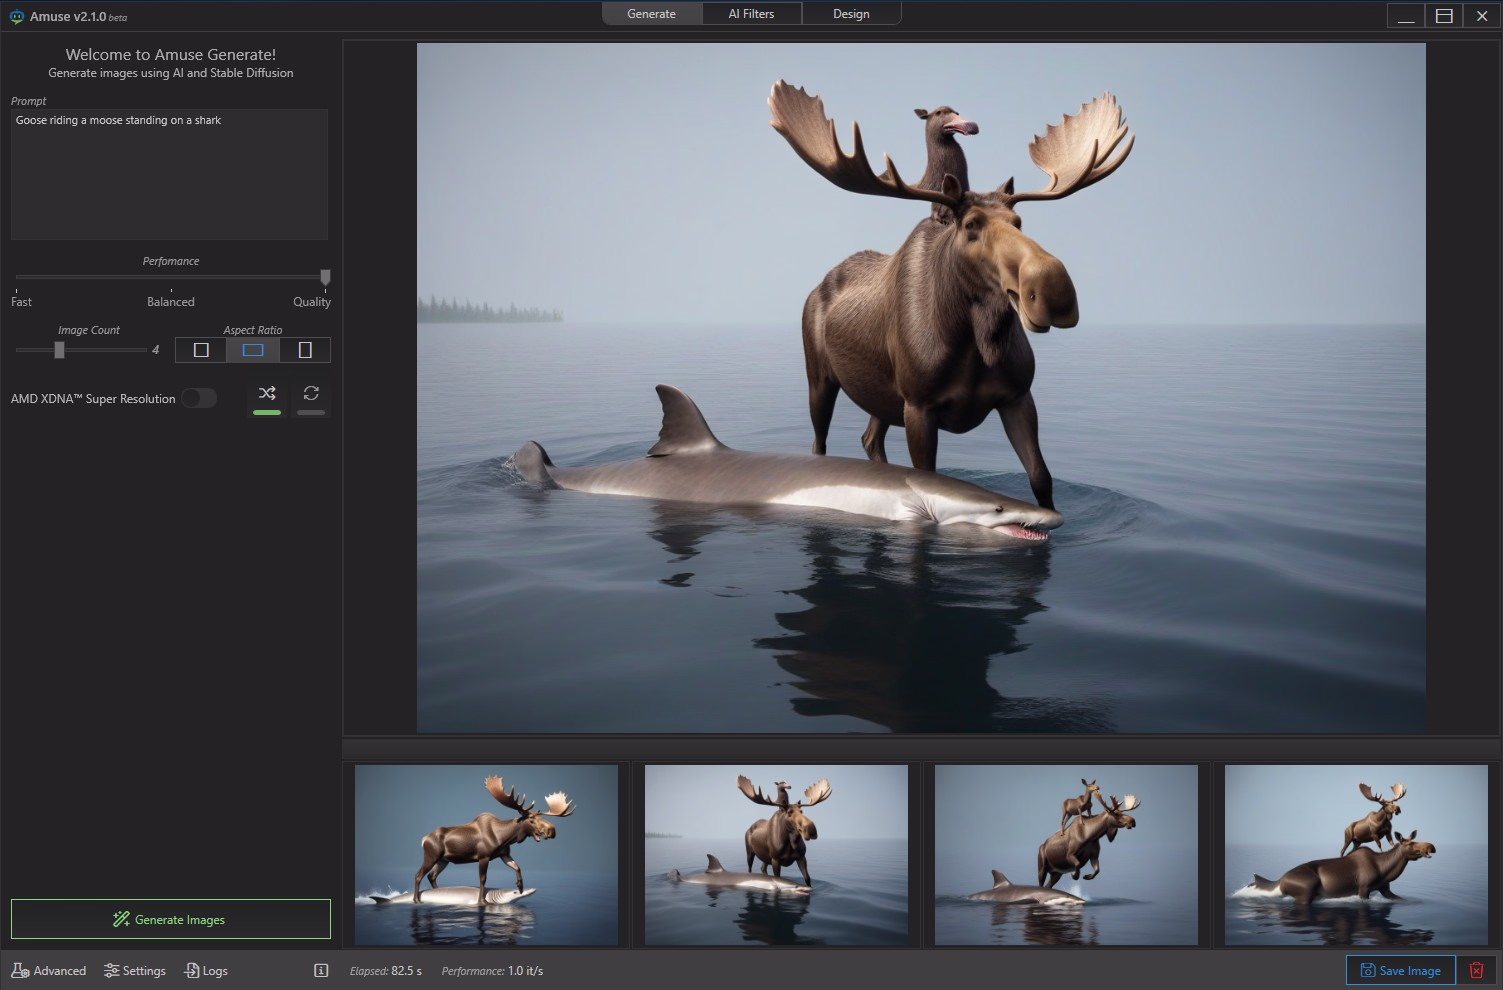
Task: Delete image using red trash icon
Action: coord(1476,970)
